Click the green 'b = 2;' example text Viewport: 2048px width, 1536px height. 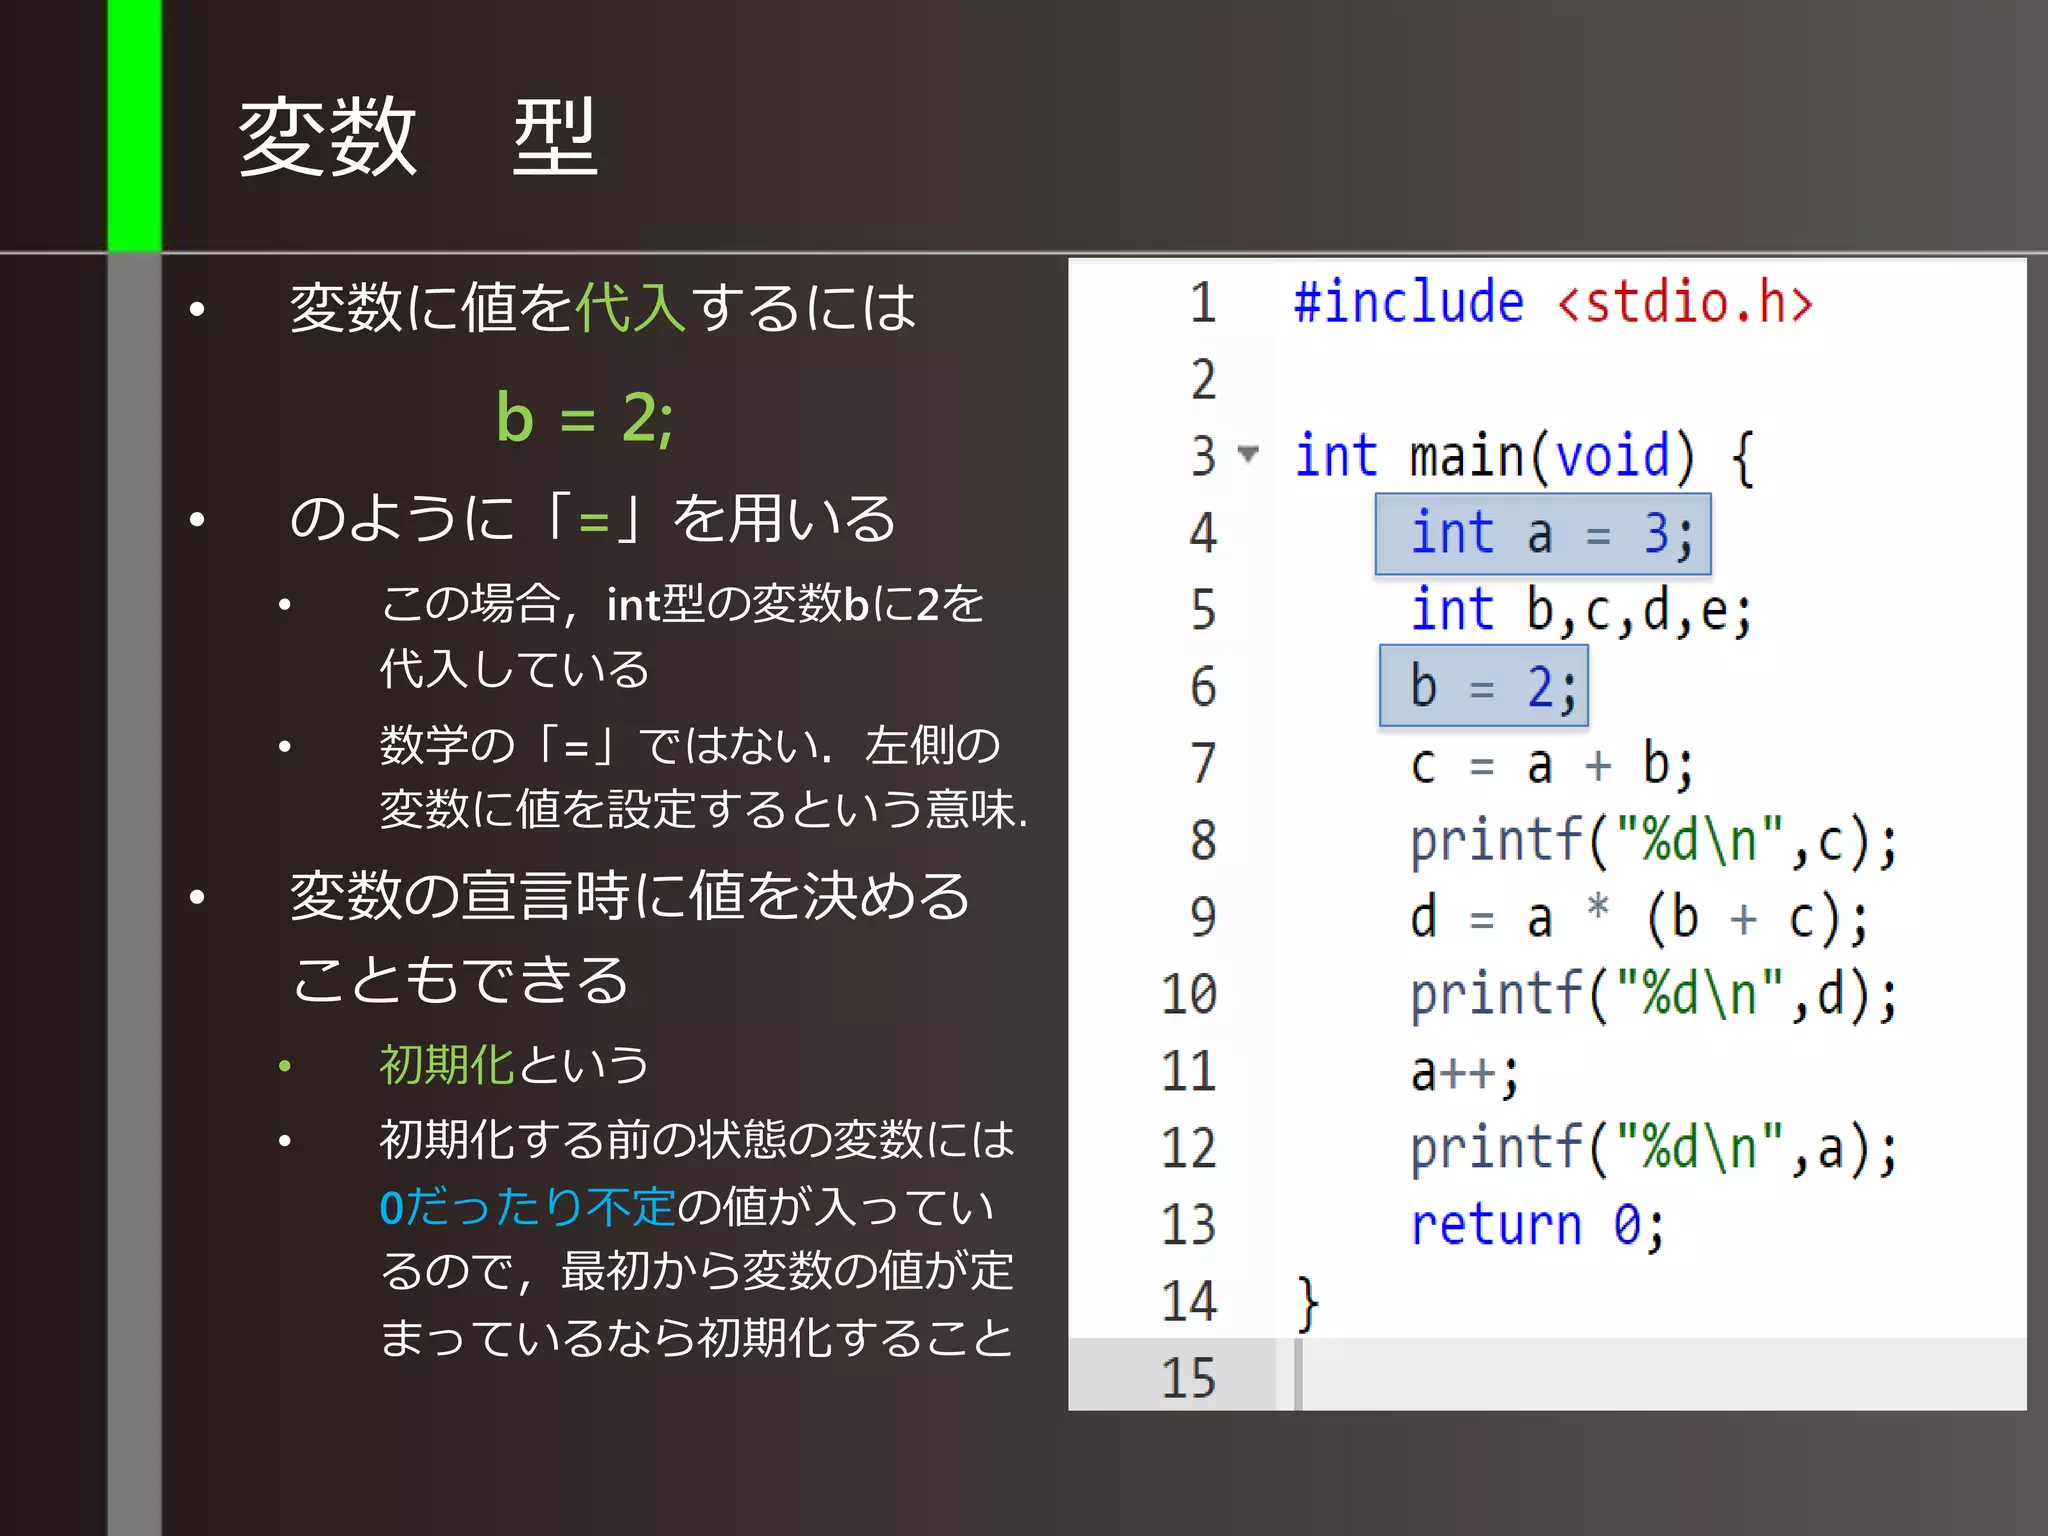coord(585,417)
